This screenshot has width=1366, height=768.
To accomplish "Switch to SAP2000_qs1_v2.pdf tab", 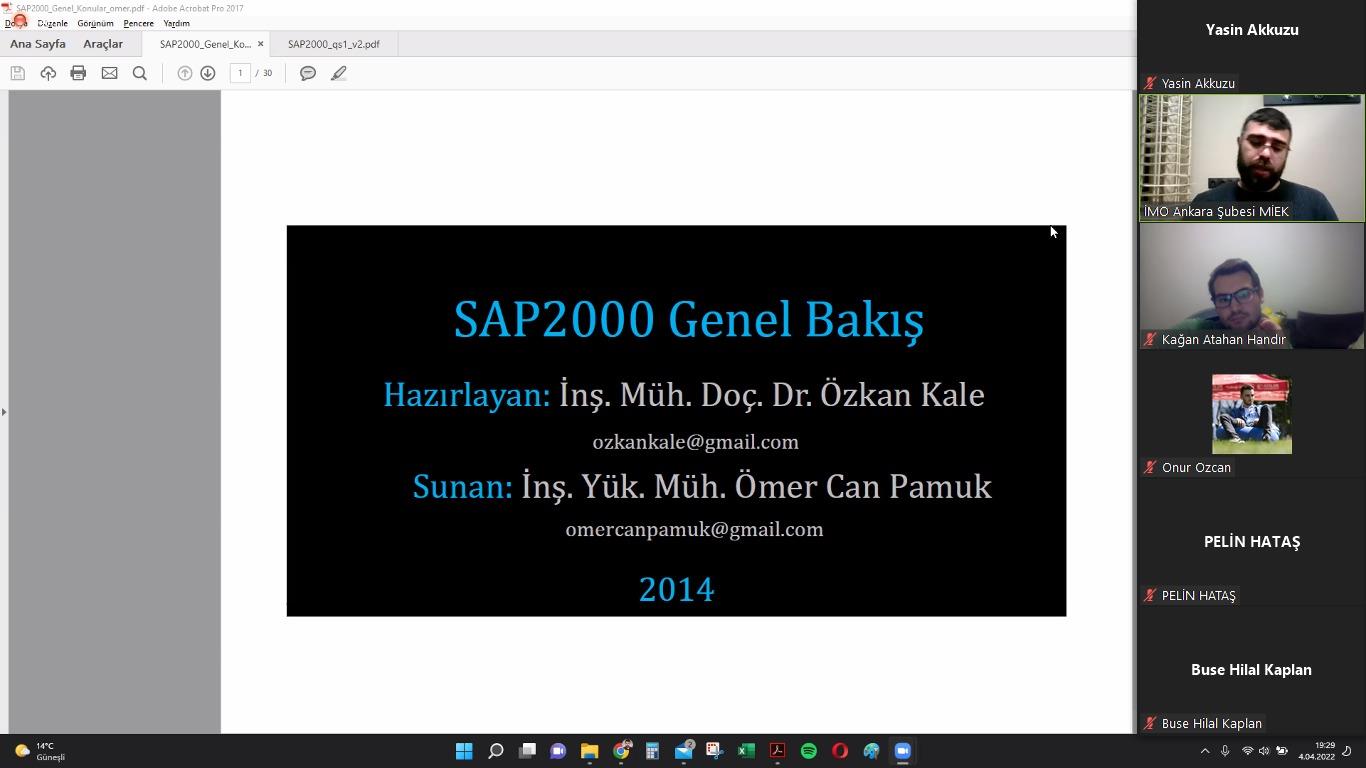I will (x=333, y=44).
